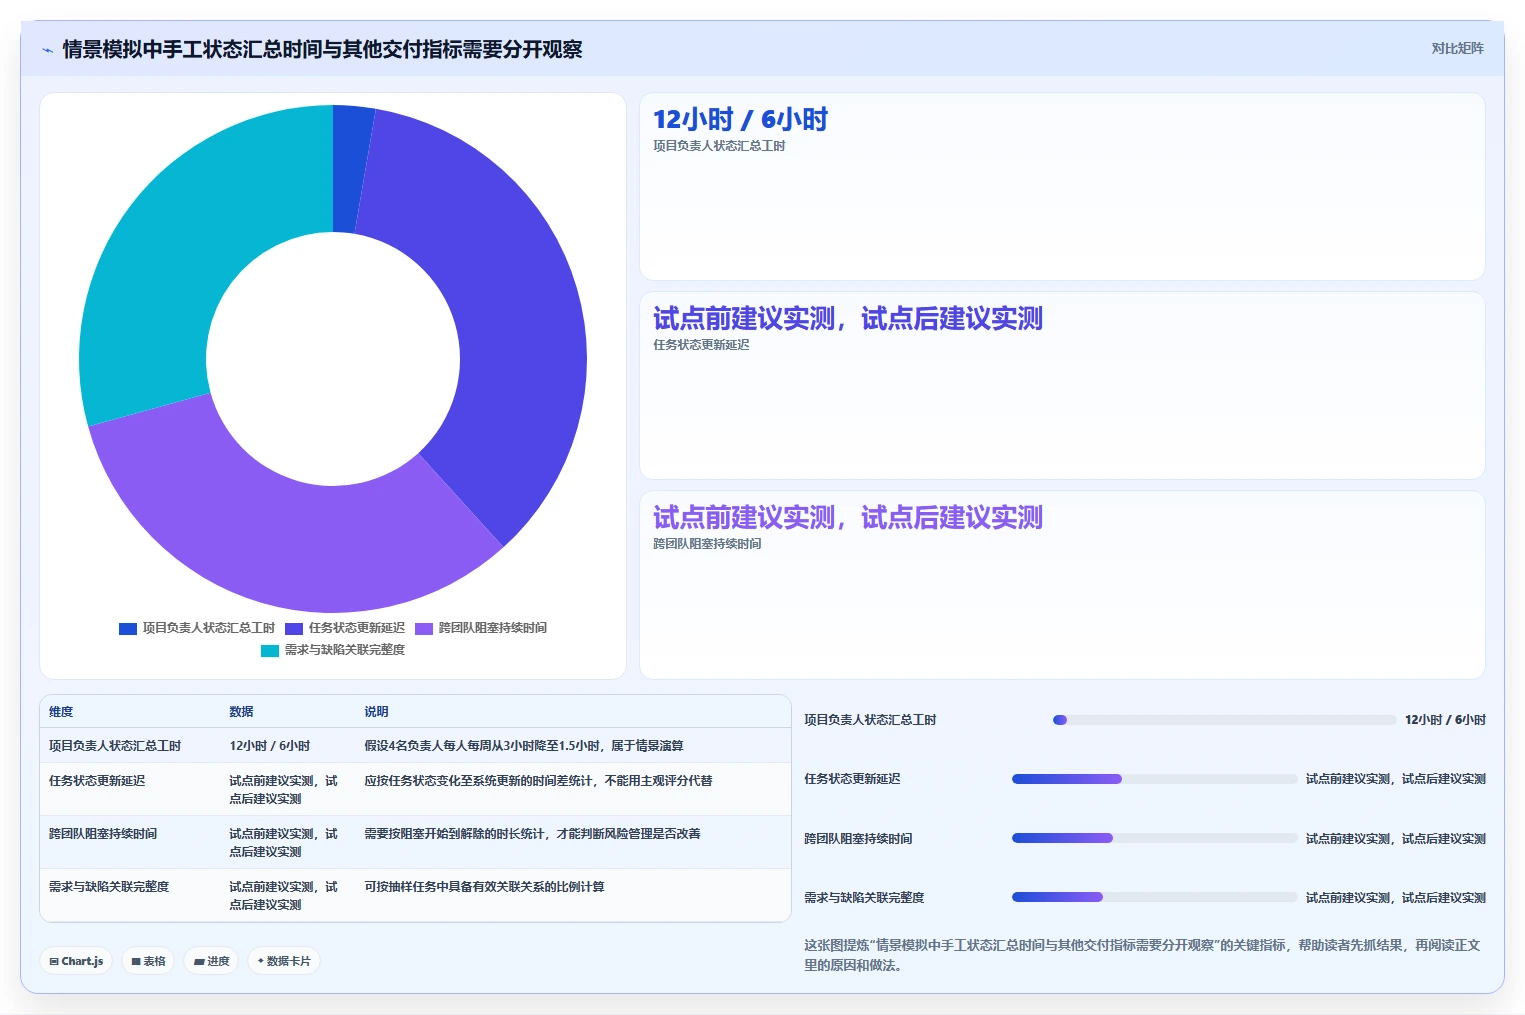Click description starting 假设4名负责人
Image resolution: width=1525 pixels, height=1015 pixels.
524,746
